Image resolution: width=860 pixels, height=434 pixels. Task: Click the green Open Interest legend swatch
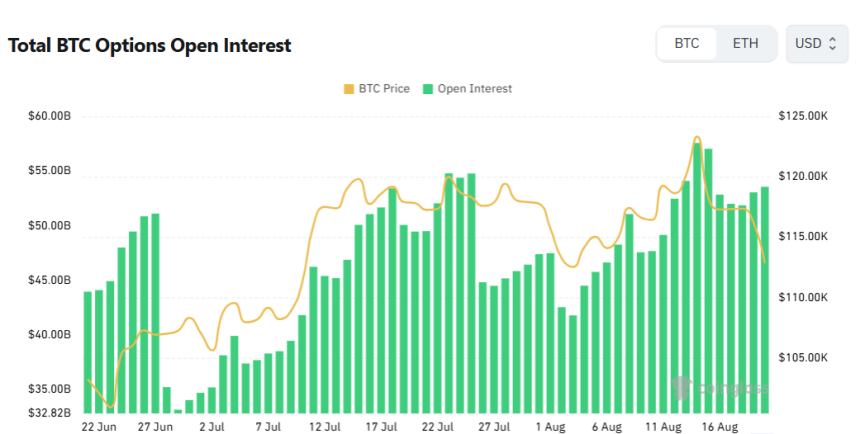tap(428, 89)
